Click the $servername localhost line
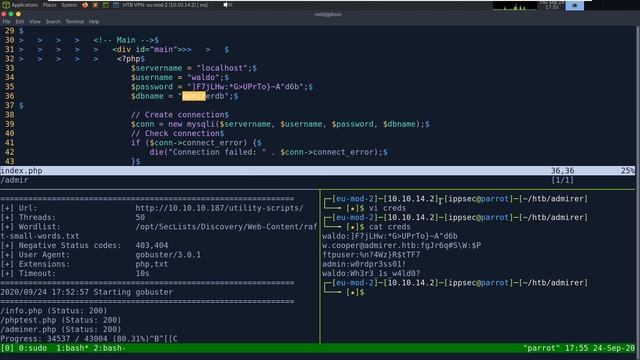This screenshot has width=640, height=360. [x=194, y=68]
